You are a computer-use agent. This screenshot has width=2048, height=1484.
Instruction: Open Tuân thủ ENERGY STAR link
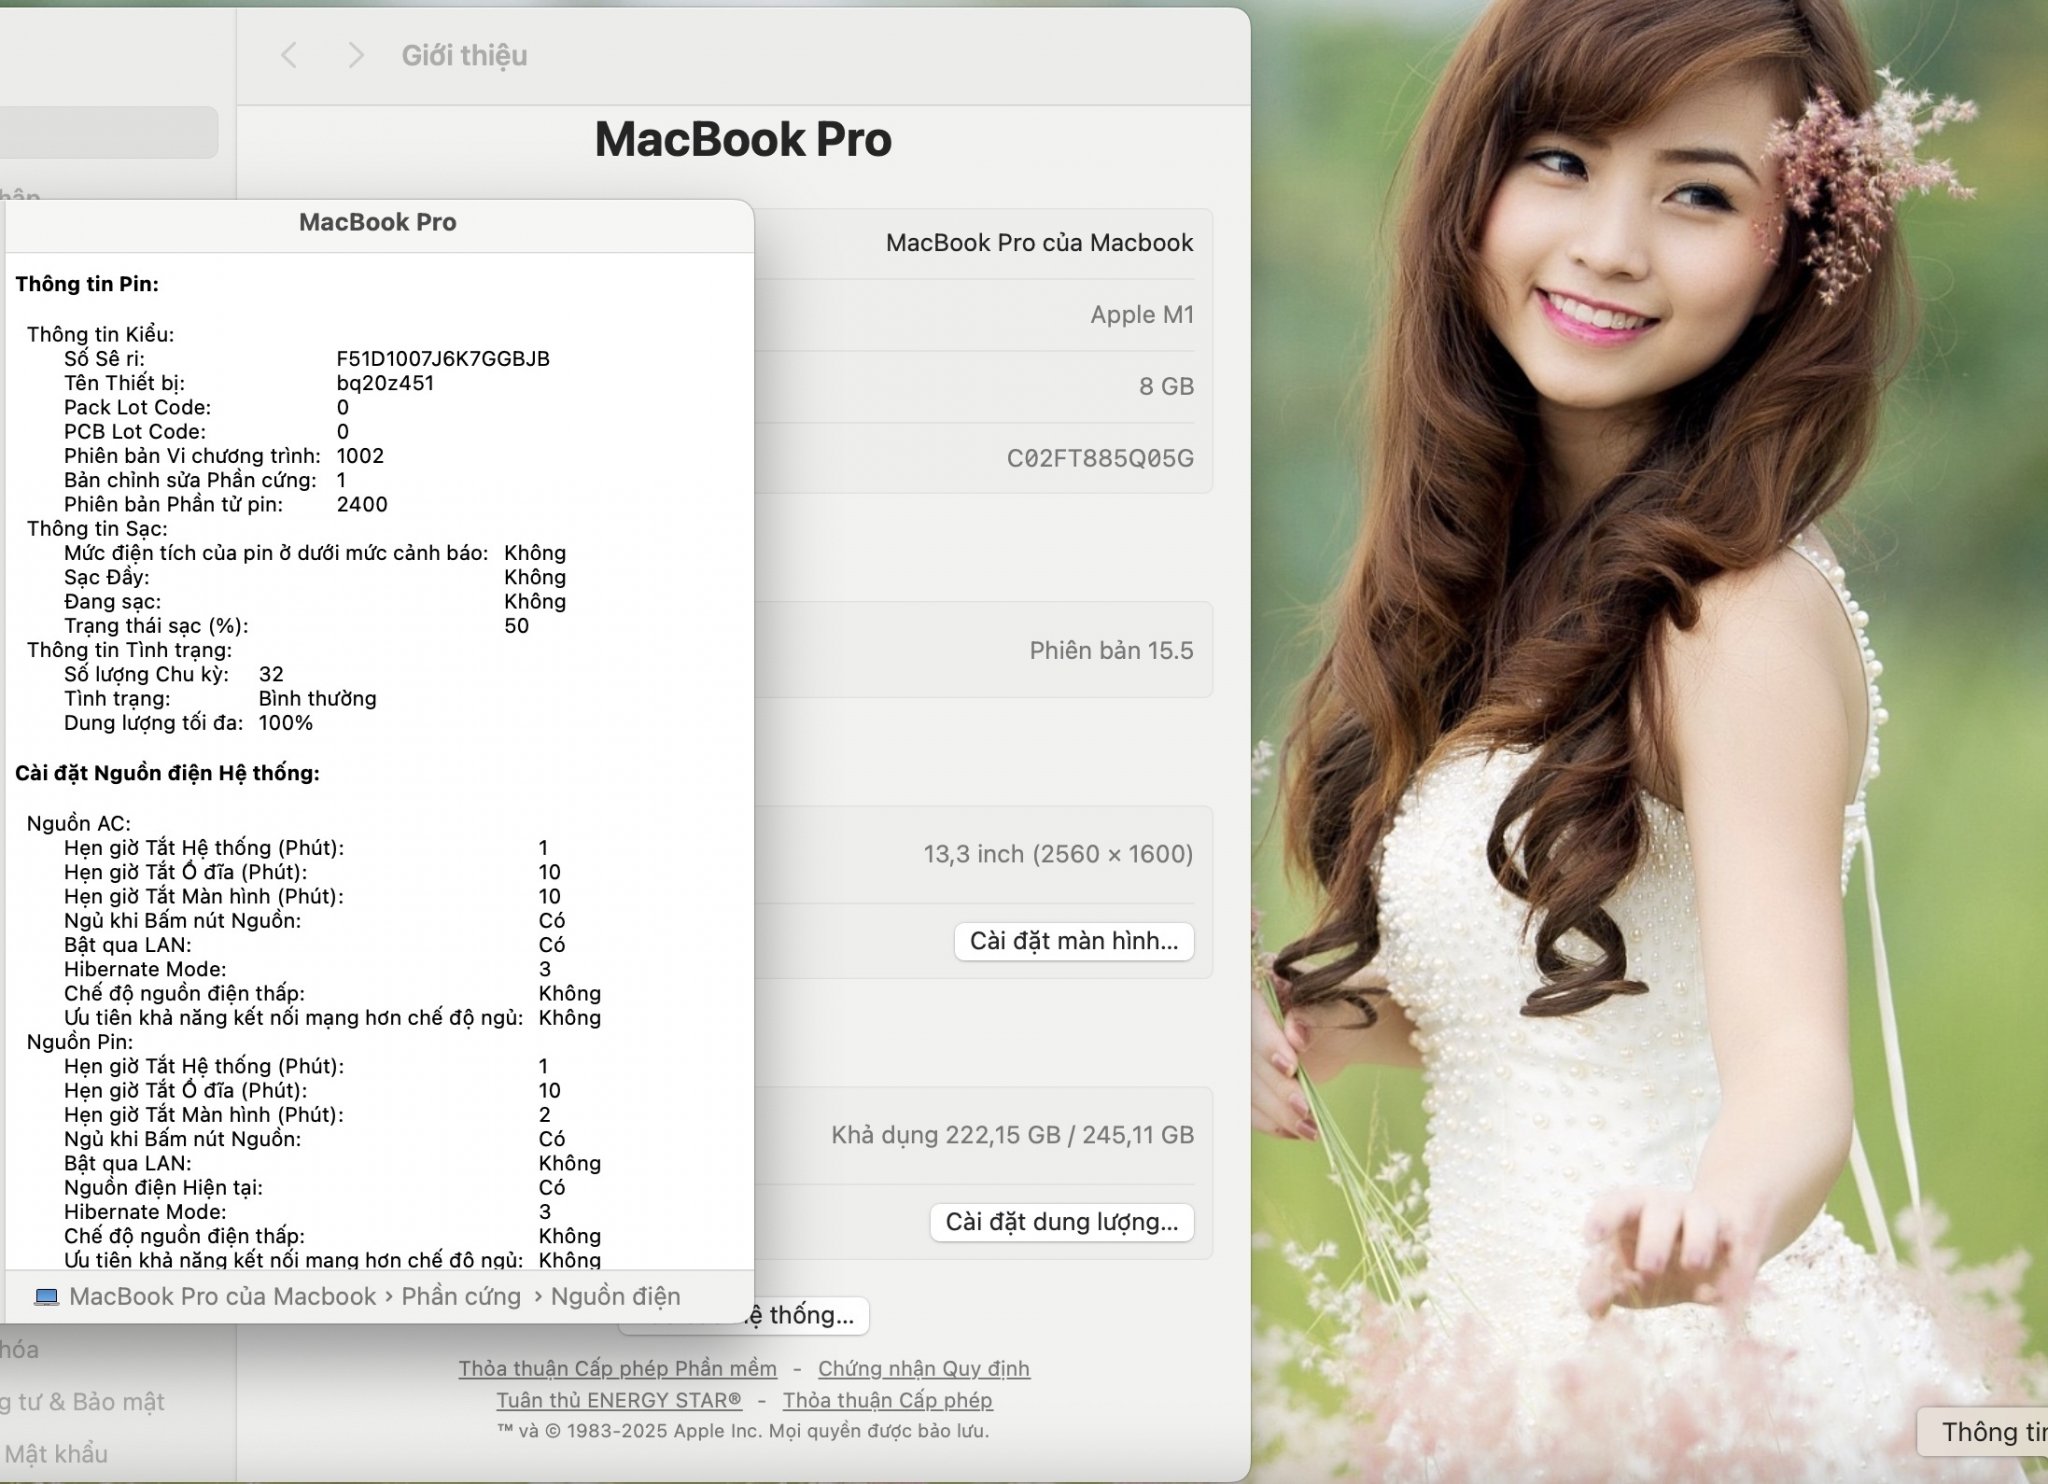tap(619, 1400)
